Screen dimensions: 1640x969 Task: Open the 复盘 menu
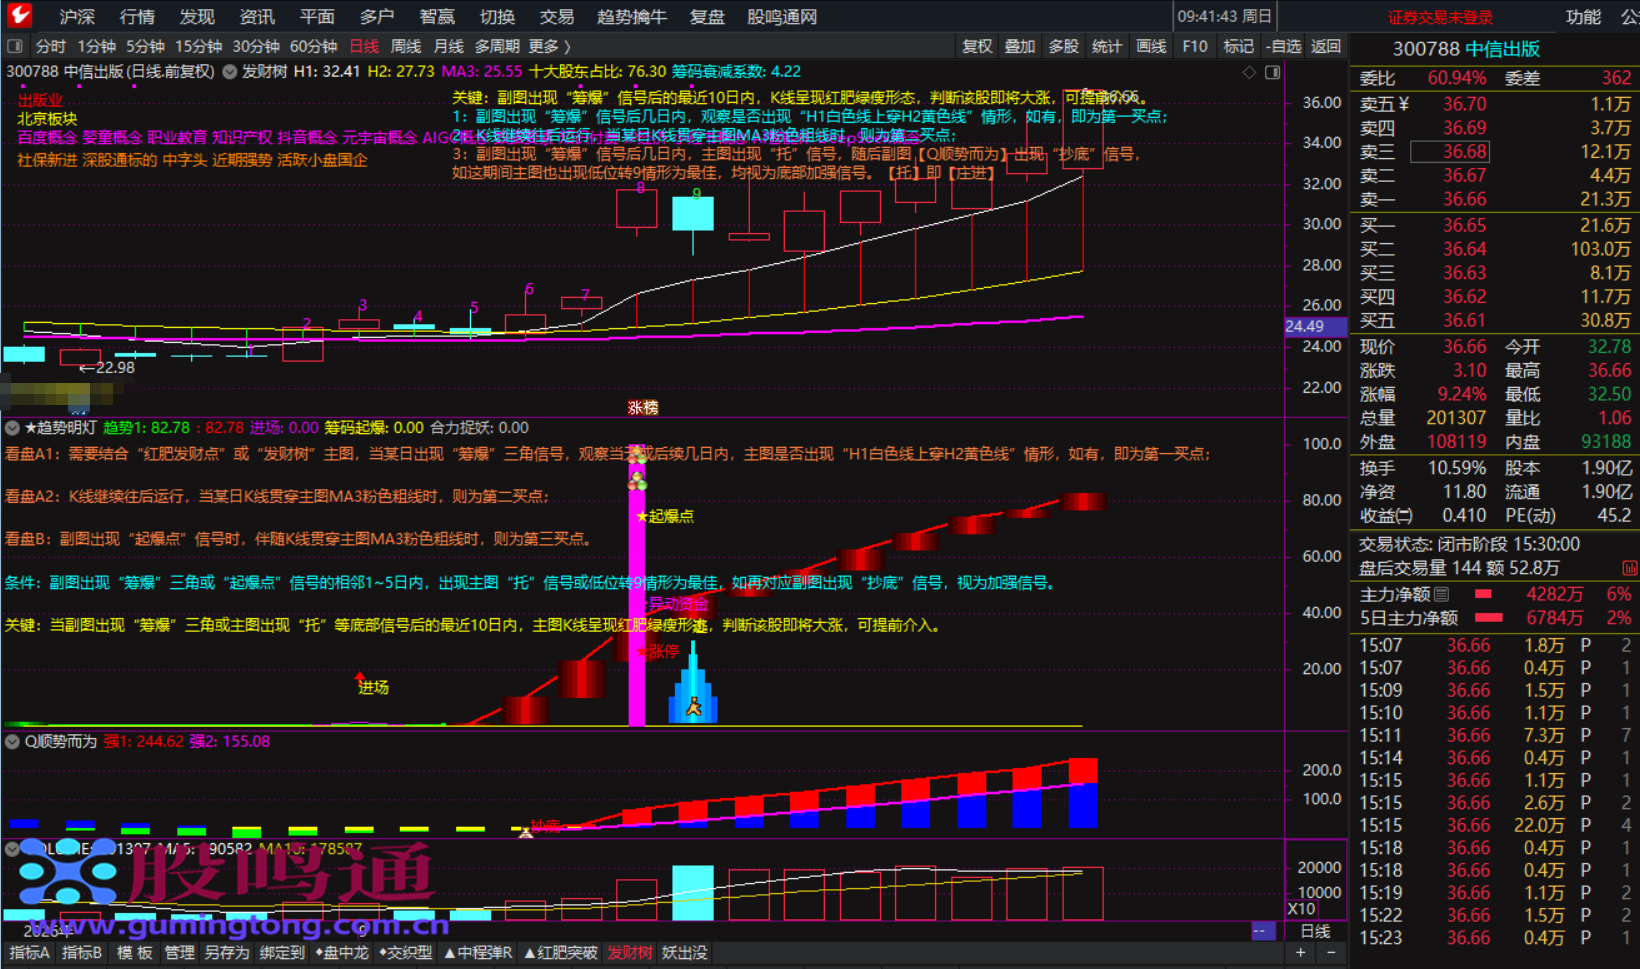(x=707, y=16)
